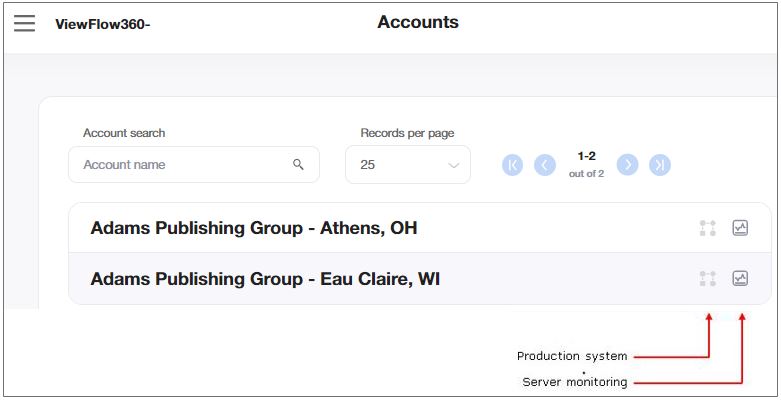Click the 1-2 out of 2 indicator

(586, 164)
